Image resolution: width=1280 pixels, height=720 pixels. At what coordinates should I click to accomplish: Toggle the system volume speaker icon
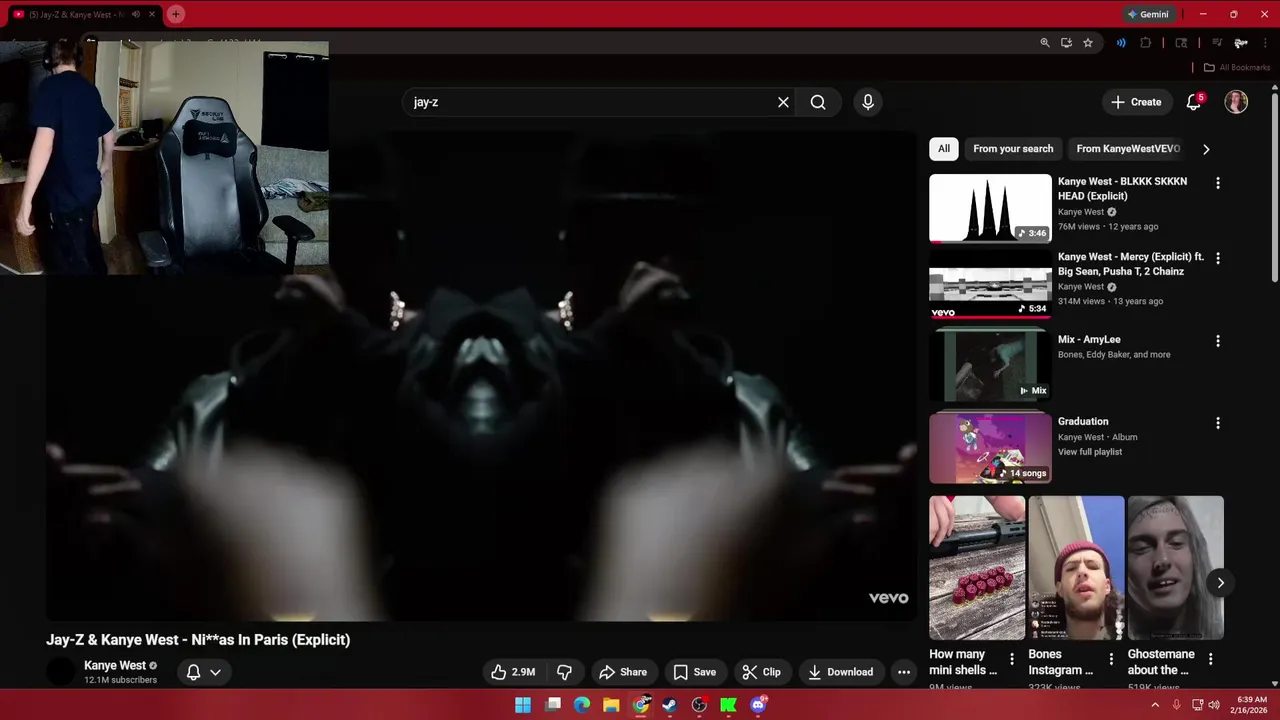pyautogui.click(x=1214, y=705)
